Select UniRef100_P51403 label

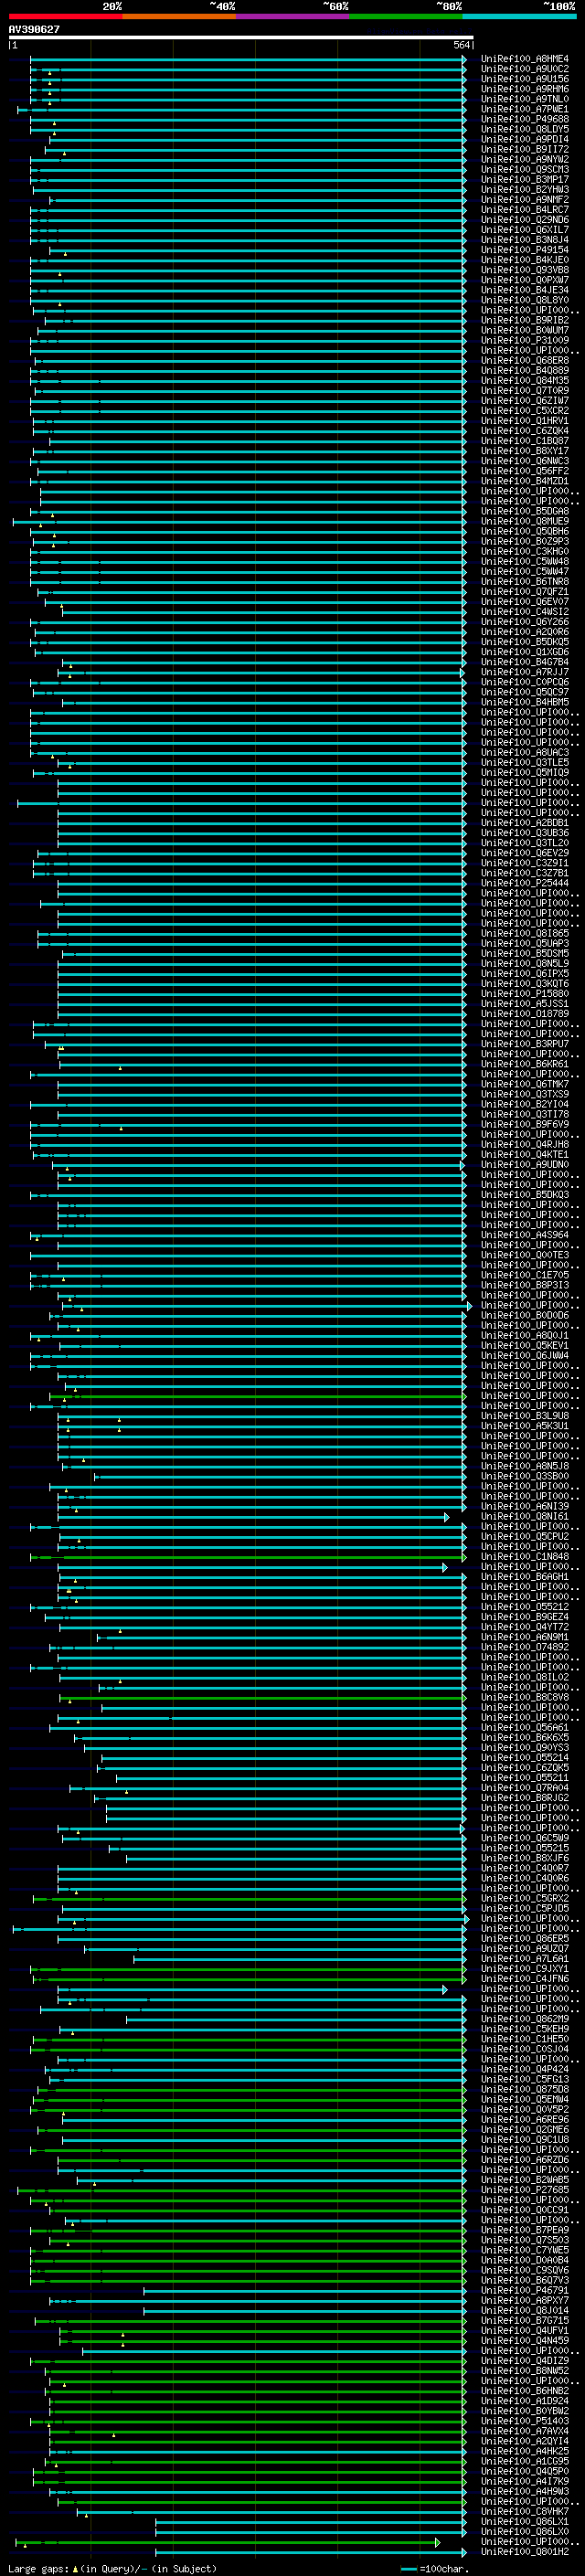click(x=525, y=2420)
